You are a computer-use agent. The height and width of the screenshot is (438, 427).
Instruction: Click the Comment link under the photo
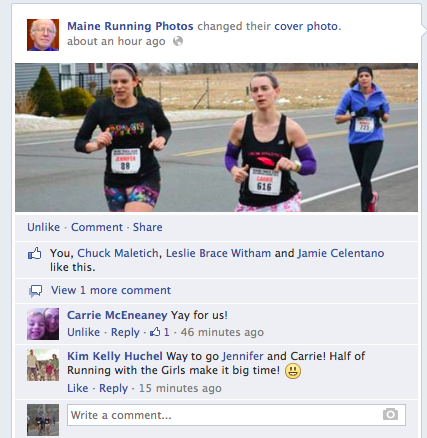[x=97, y=227]
